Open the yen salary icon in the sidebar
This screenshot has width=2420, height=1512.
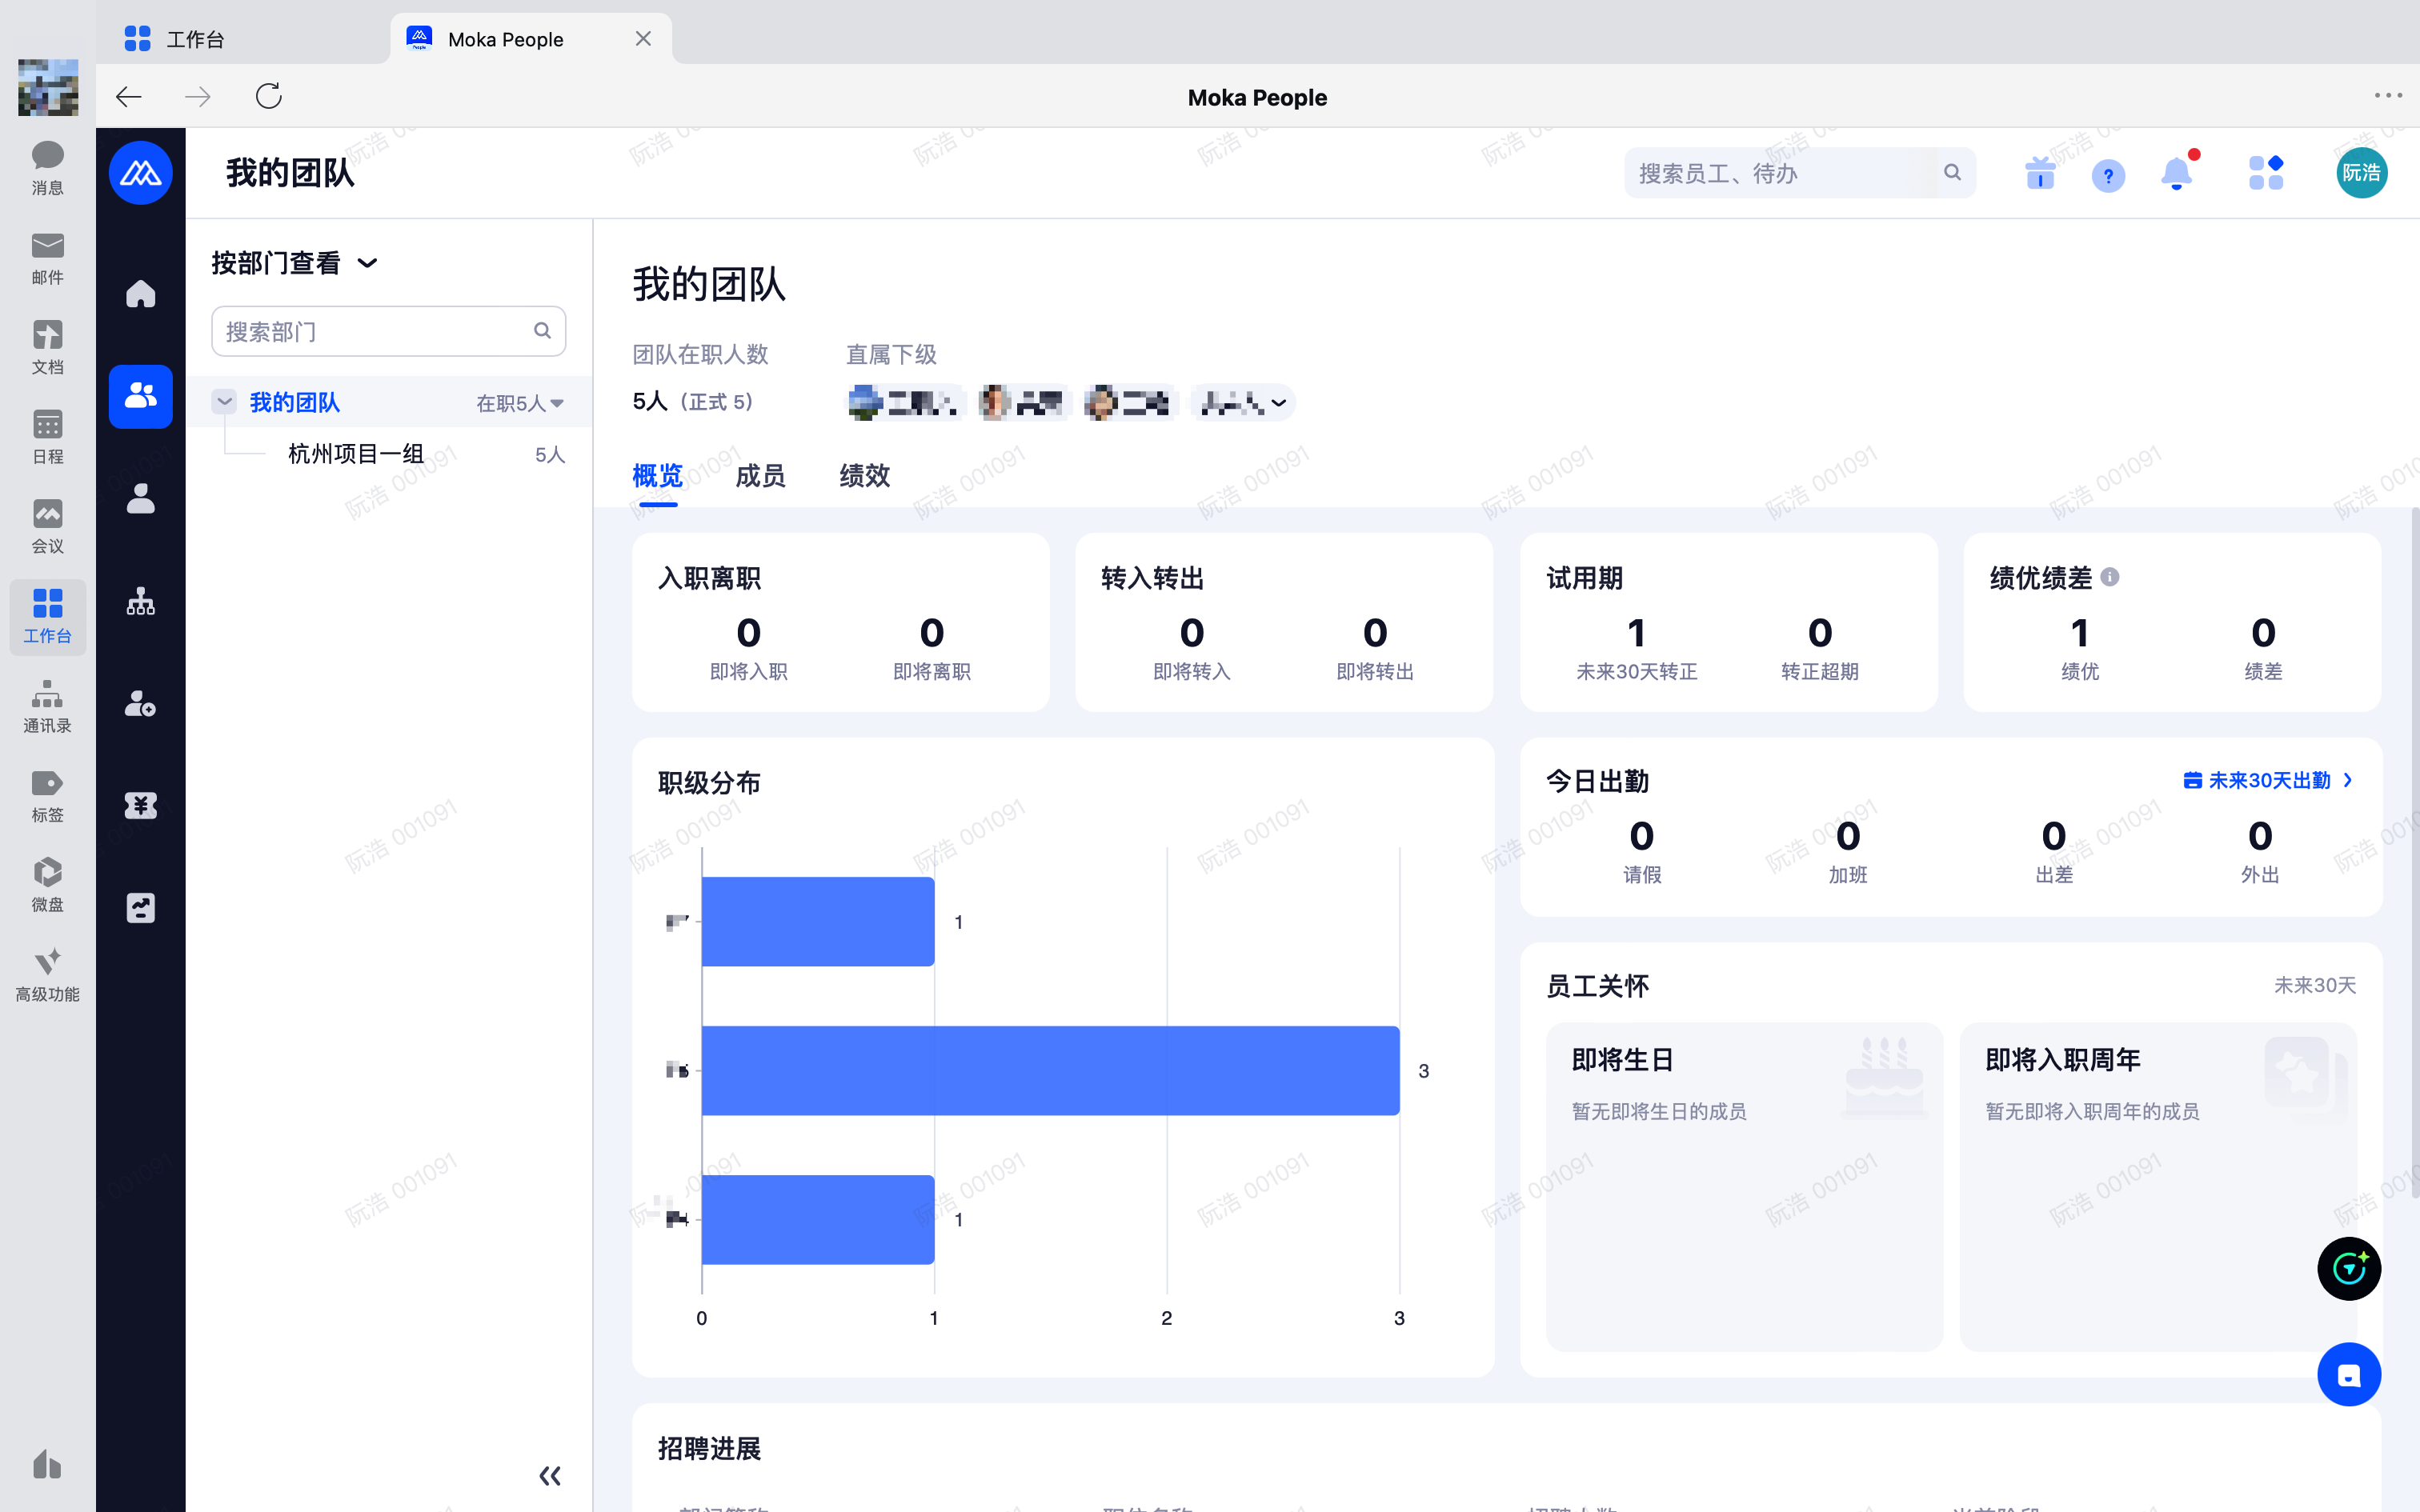tap(140, 806)
